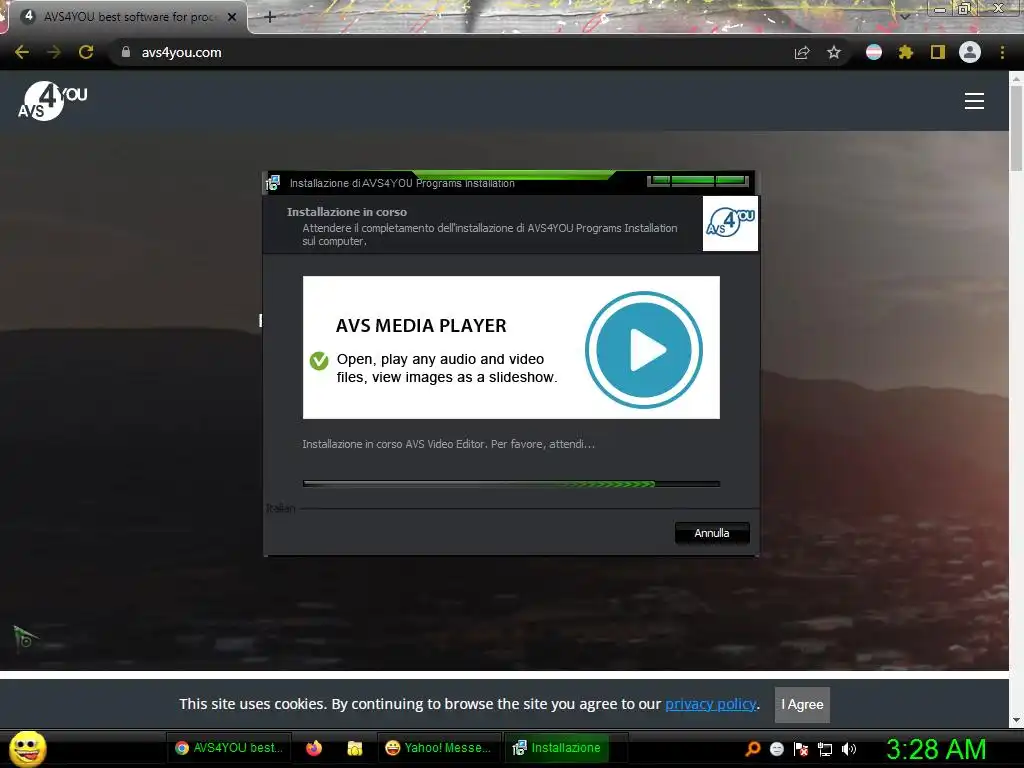
Task: Click the AVS MEDIA PLAYER heading
Action: coord(421,325)
